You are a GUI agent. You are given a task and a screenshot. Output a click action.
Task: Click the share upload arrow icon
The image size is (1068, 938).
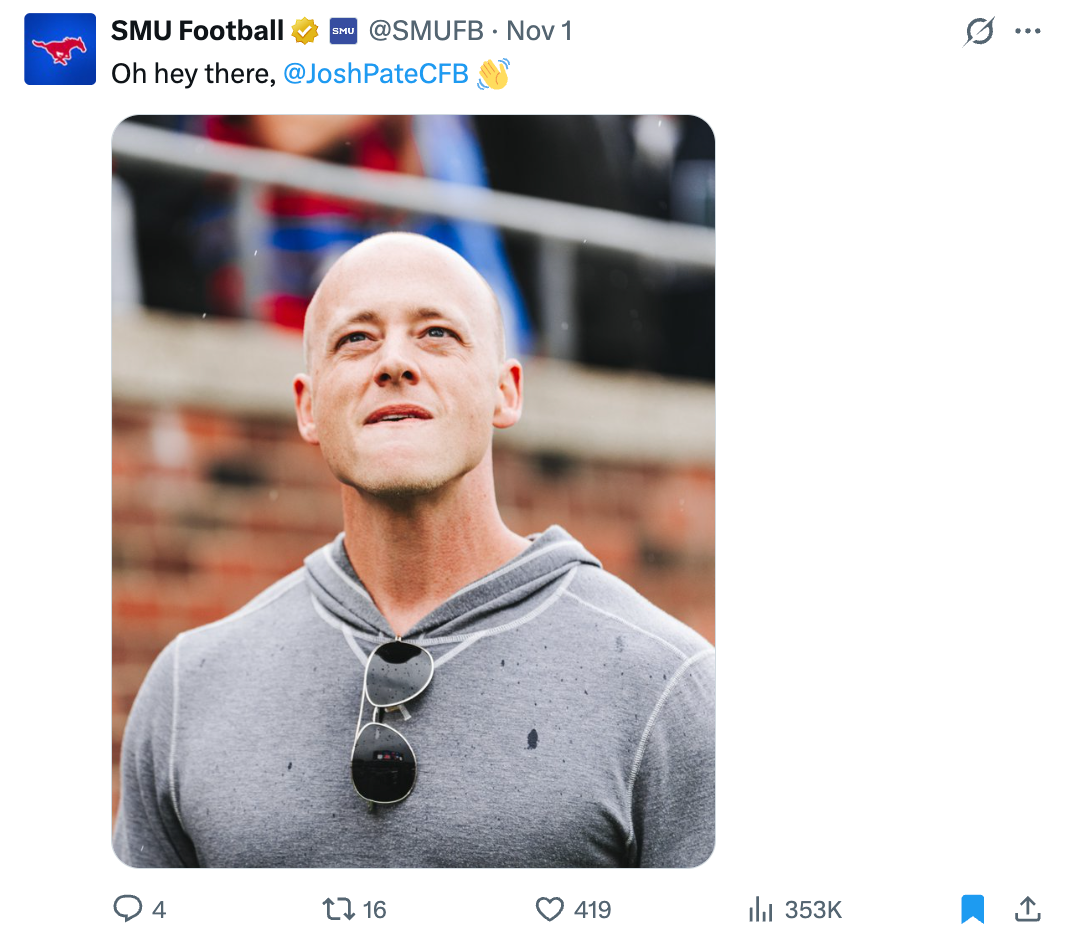pyautogui.click(x=1027, y=908)
